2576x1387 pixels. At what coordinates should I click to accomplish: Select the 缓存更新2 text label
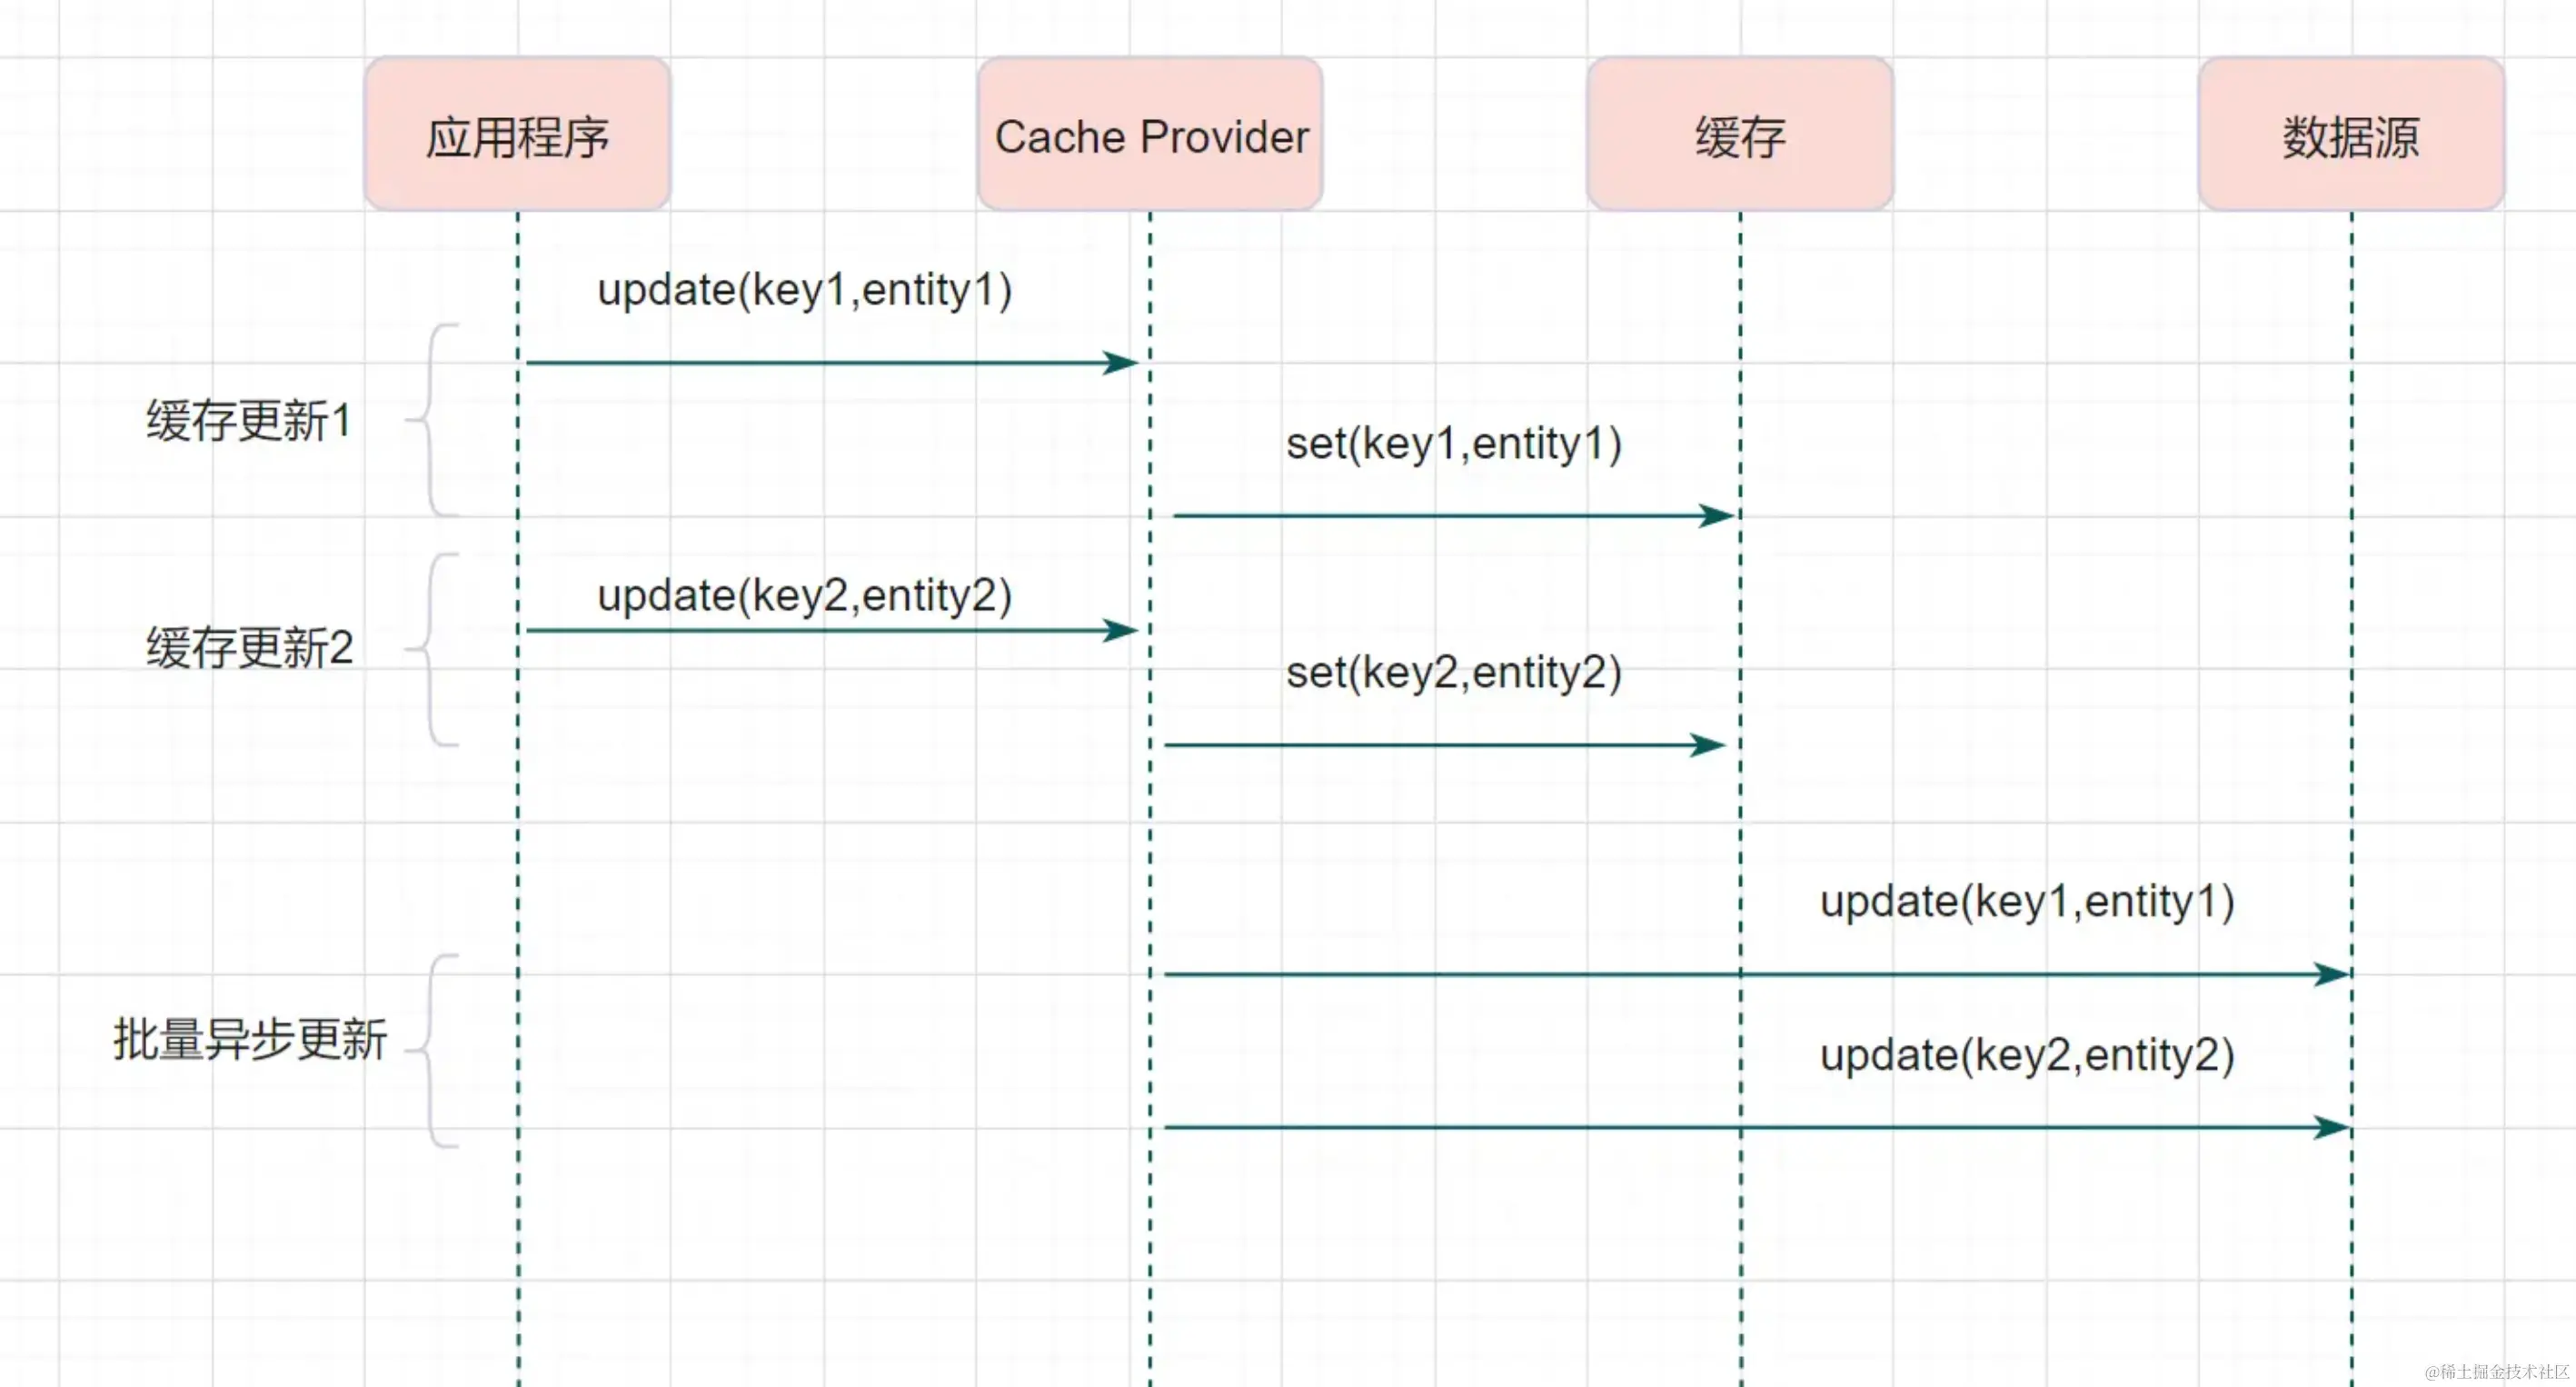tap(249, 648)
